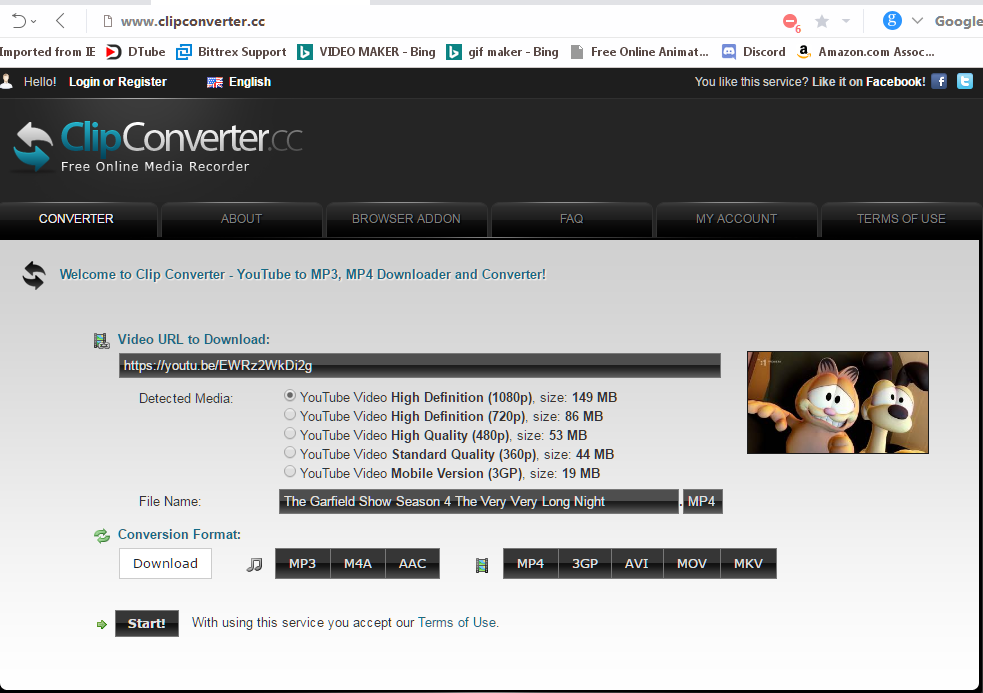Screen dimensions: 983x693
Task: Open the VIDEO MAKER - Bing bookmark
Action: click(367, 52)
